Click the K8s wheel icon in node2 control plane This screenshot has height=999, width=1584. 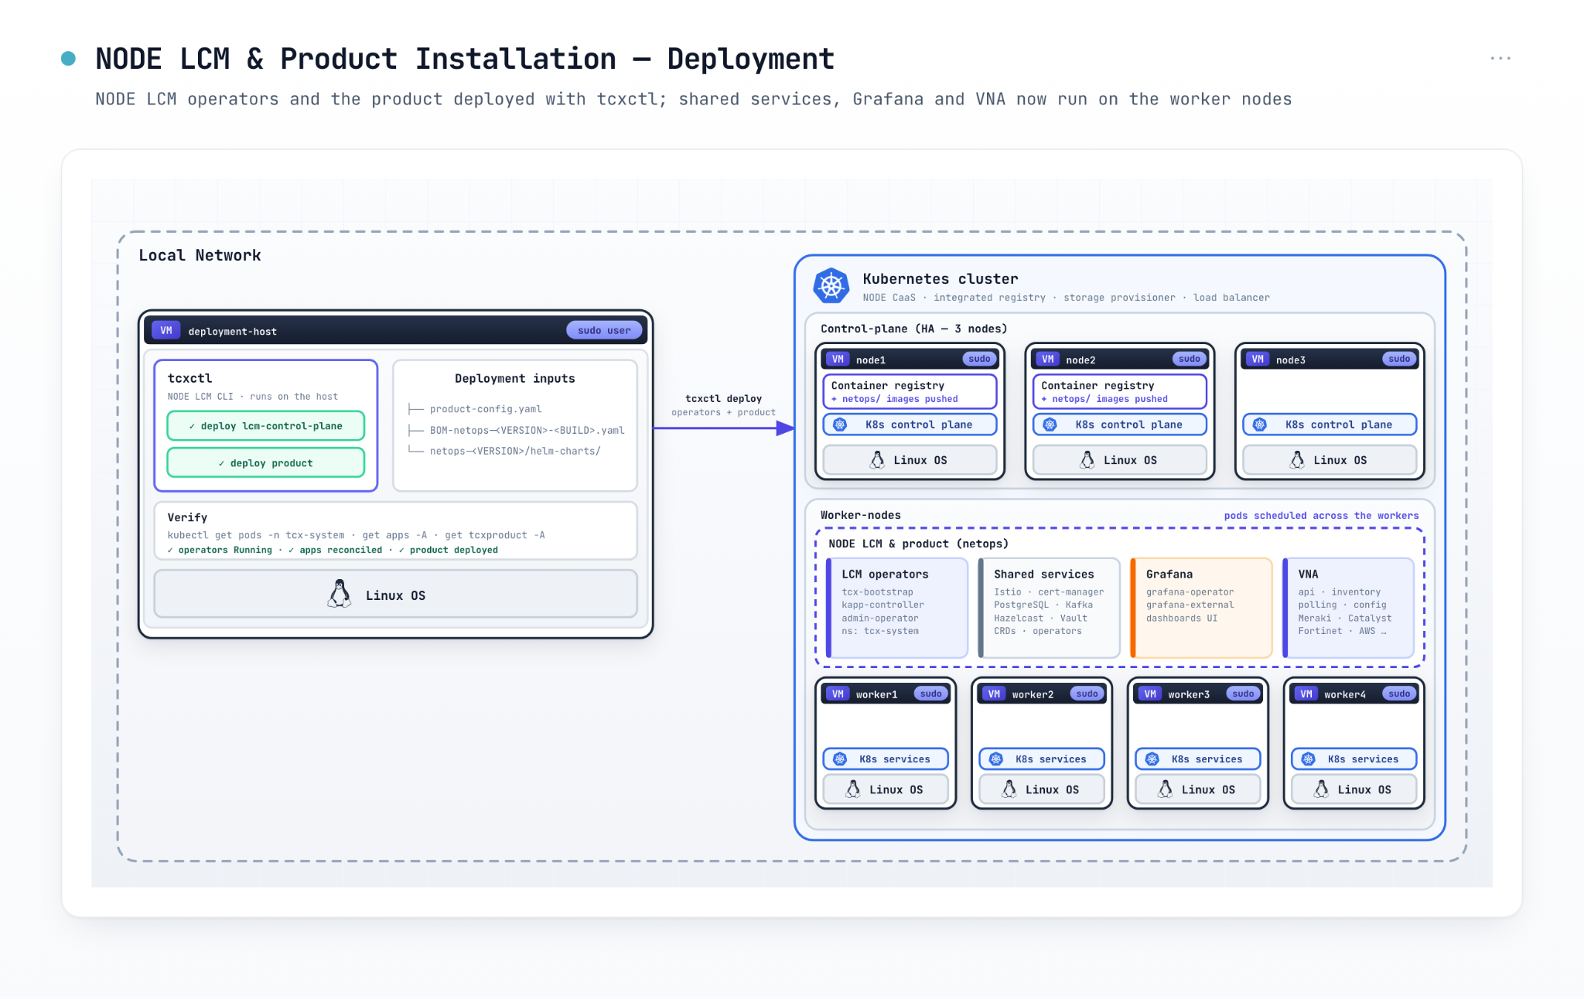1050,425
